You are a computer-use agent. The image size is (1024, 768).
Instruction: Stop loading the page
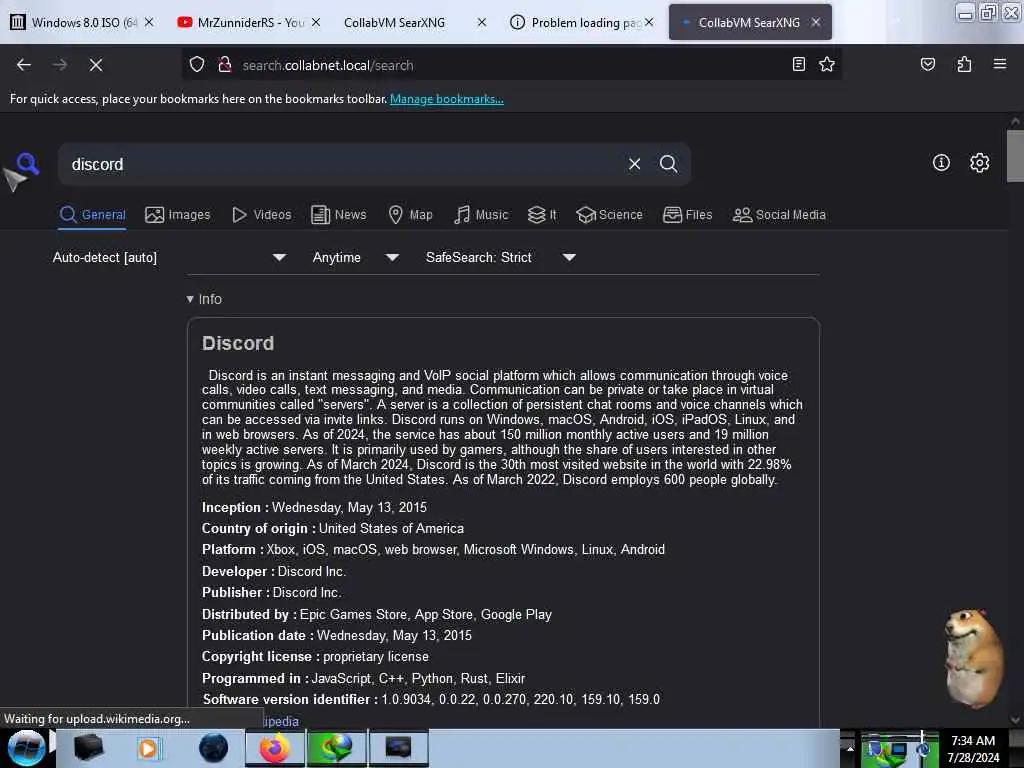point(95,65)
